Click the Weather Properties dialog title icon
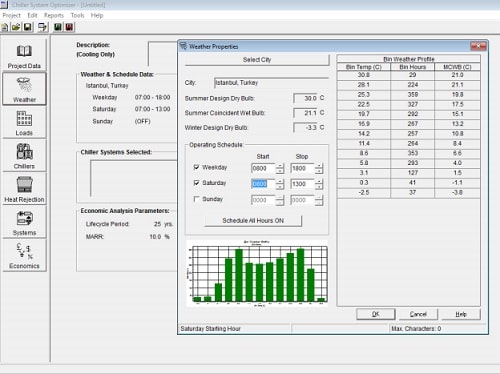500x374 pixels. [x=183, y=46]
